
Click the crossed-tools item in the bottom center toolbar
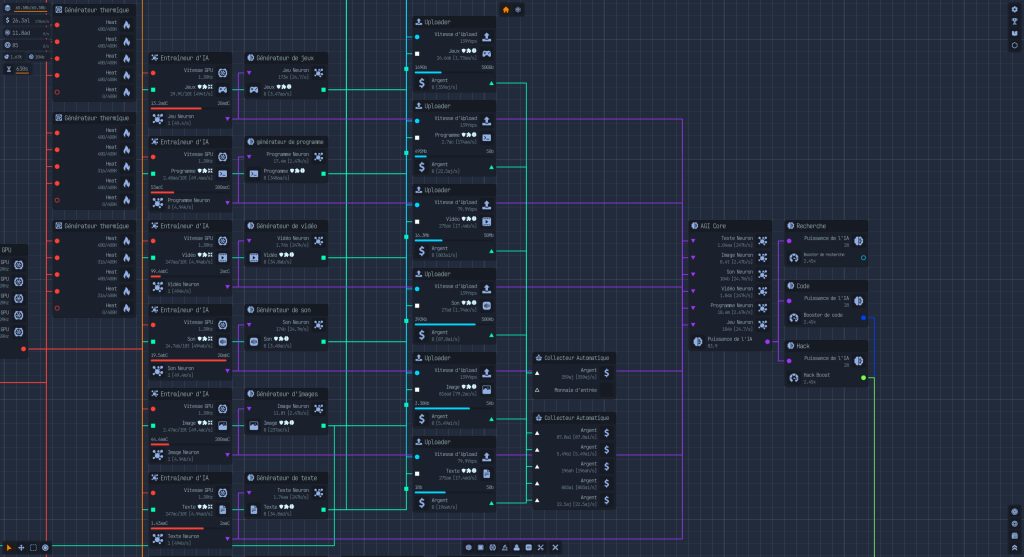click(541, 547)
